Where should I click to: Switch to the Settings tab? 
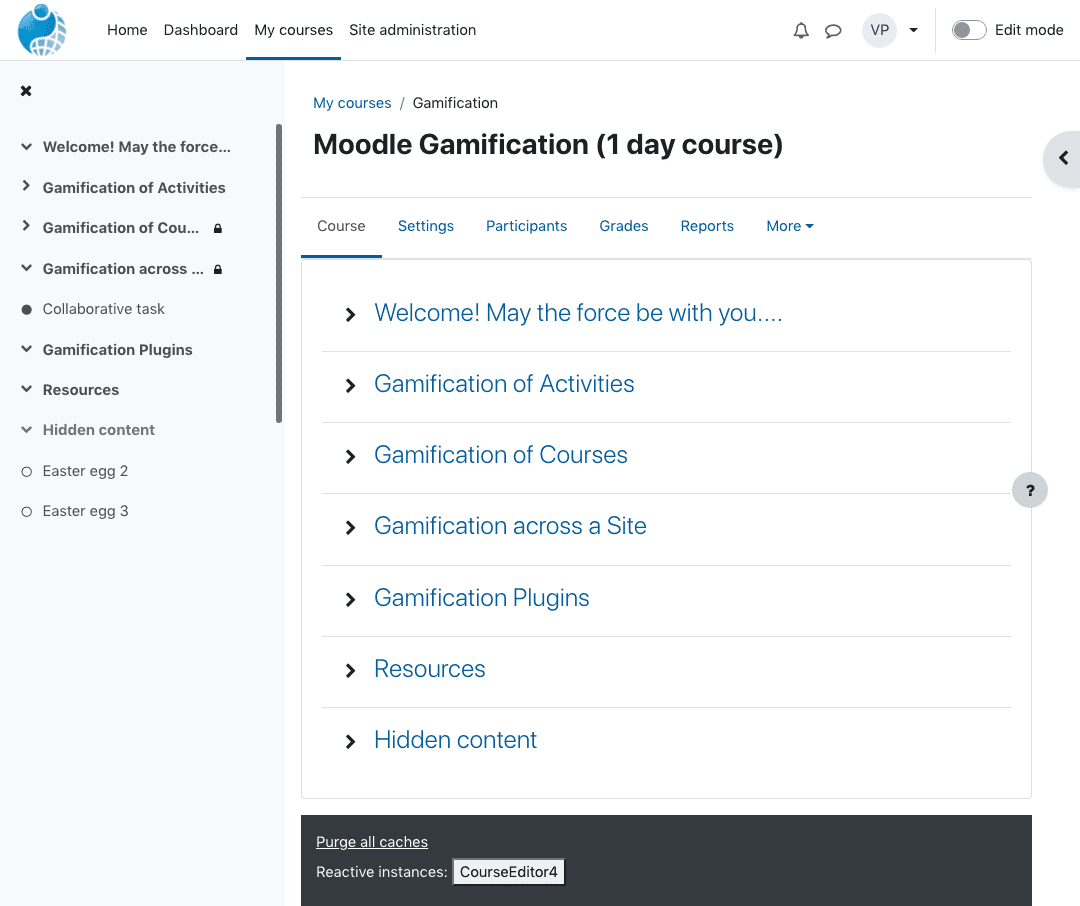tap(426, 226)
